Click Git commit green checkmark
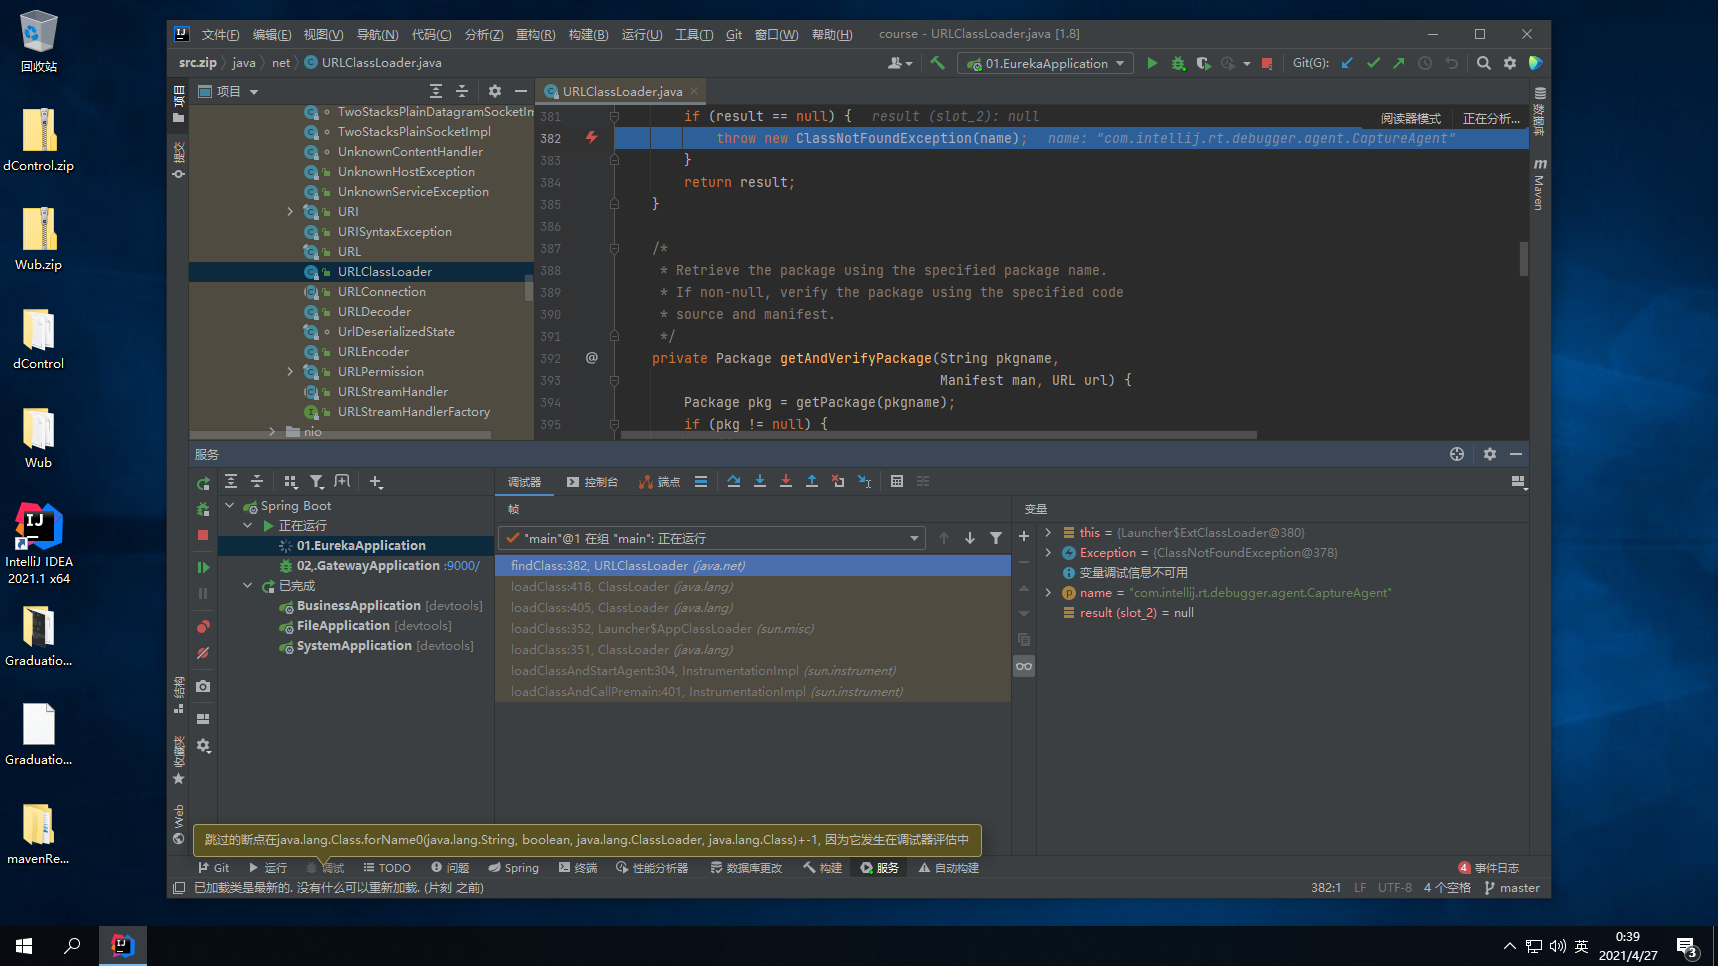 1373,63
